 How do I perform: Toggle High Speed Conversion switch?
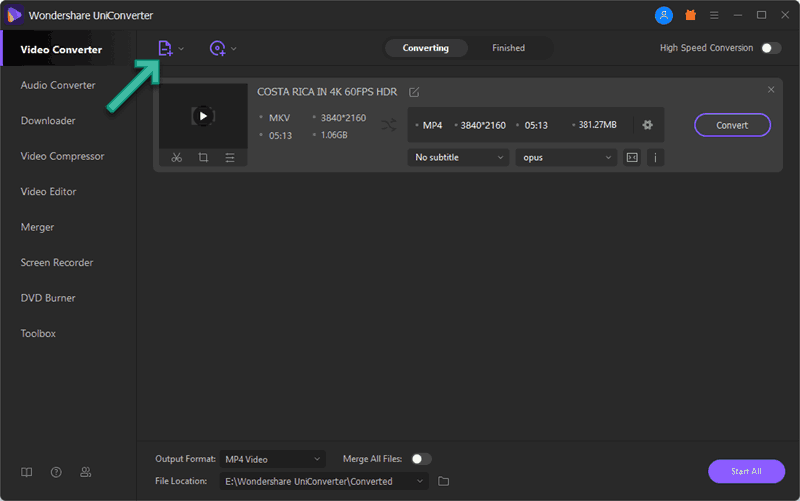pos(771,48)
